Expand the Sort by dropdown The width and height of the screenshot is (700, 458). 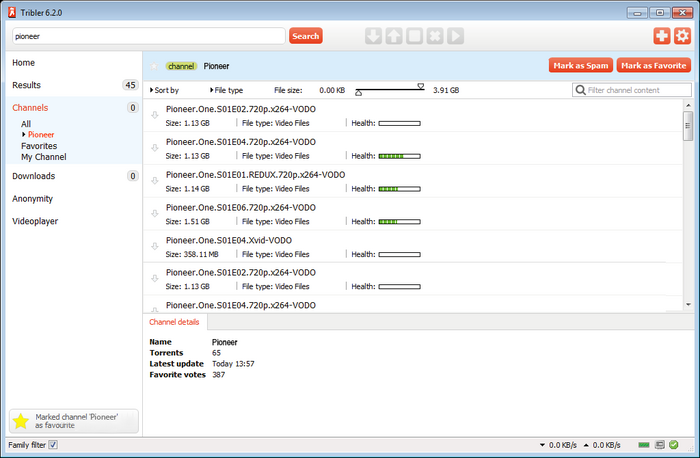pos(164,90)
